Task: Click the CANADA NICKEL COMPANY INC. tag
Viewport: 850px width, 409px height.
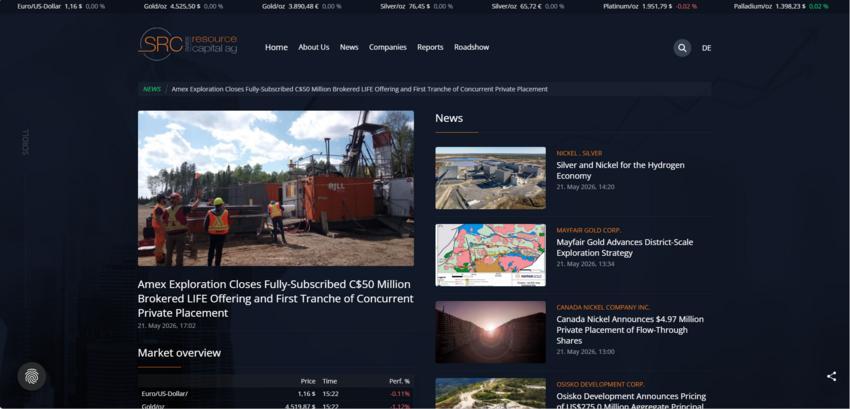Action: tap(603, 308)
